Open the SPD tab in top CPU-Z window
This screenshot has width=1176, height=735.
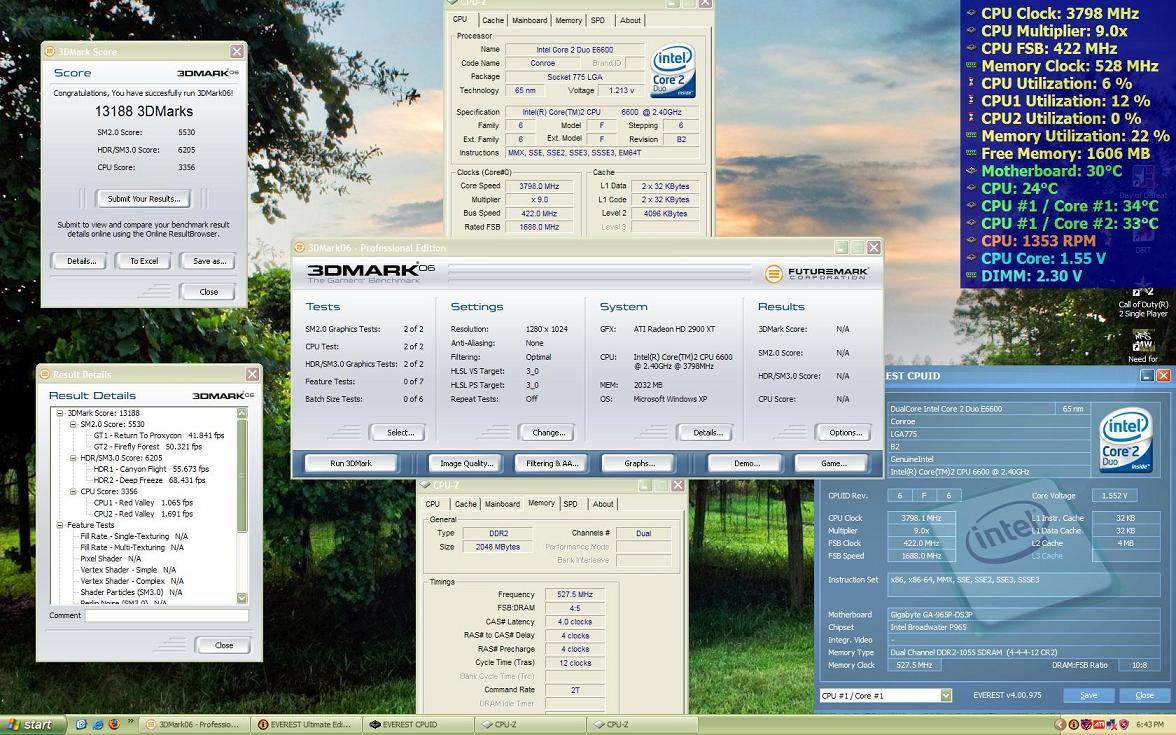[598, 20]
